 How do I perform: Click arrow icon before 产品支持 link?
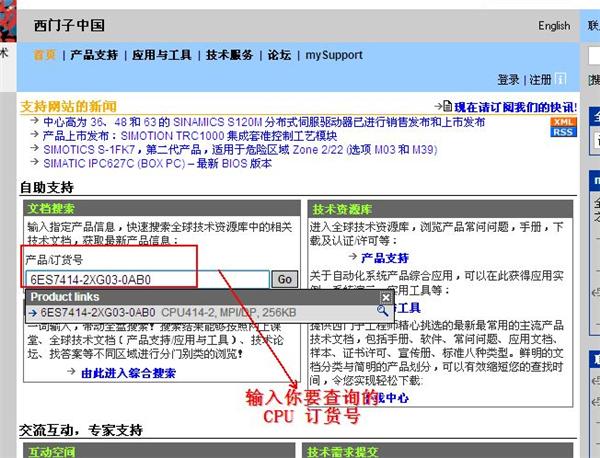[353, 256]
